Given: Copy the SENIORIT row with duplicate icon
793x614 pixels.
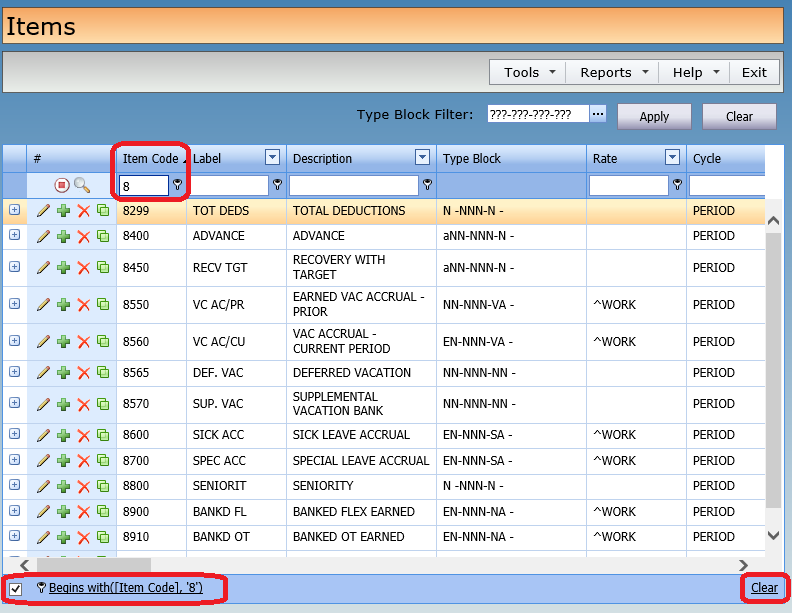Looking at the screenshot, I should tap(103, 487).
